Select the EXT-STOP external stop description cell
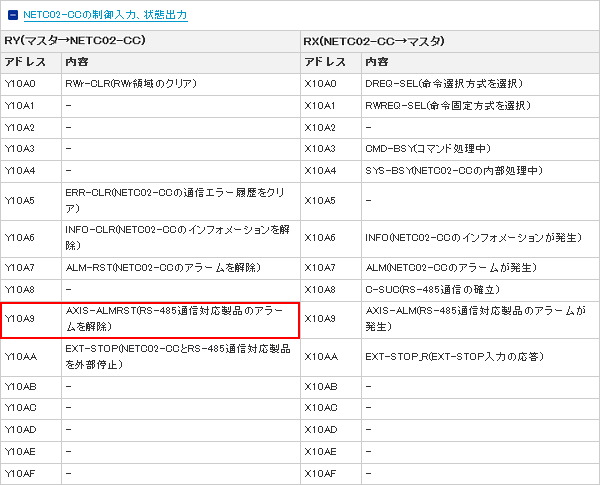The width and height of the screenshot is (600, 485). point(180,355)
